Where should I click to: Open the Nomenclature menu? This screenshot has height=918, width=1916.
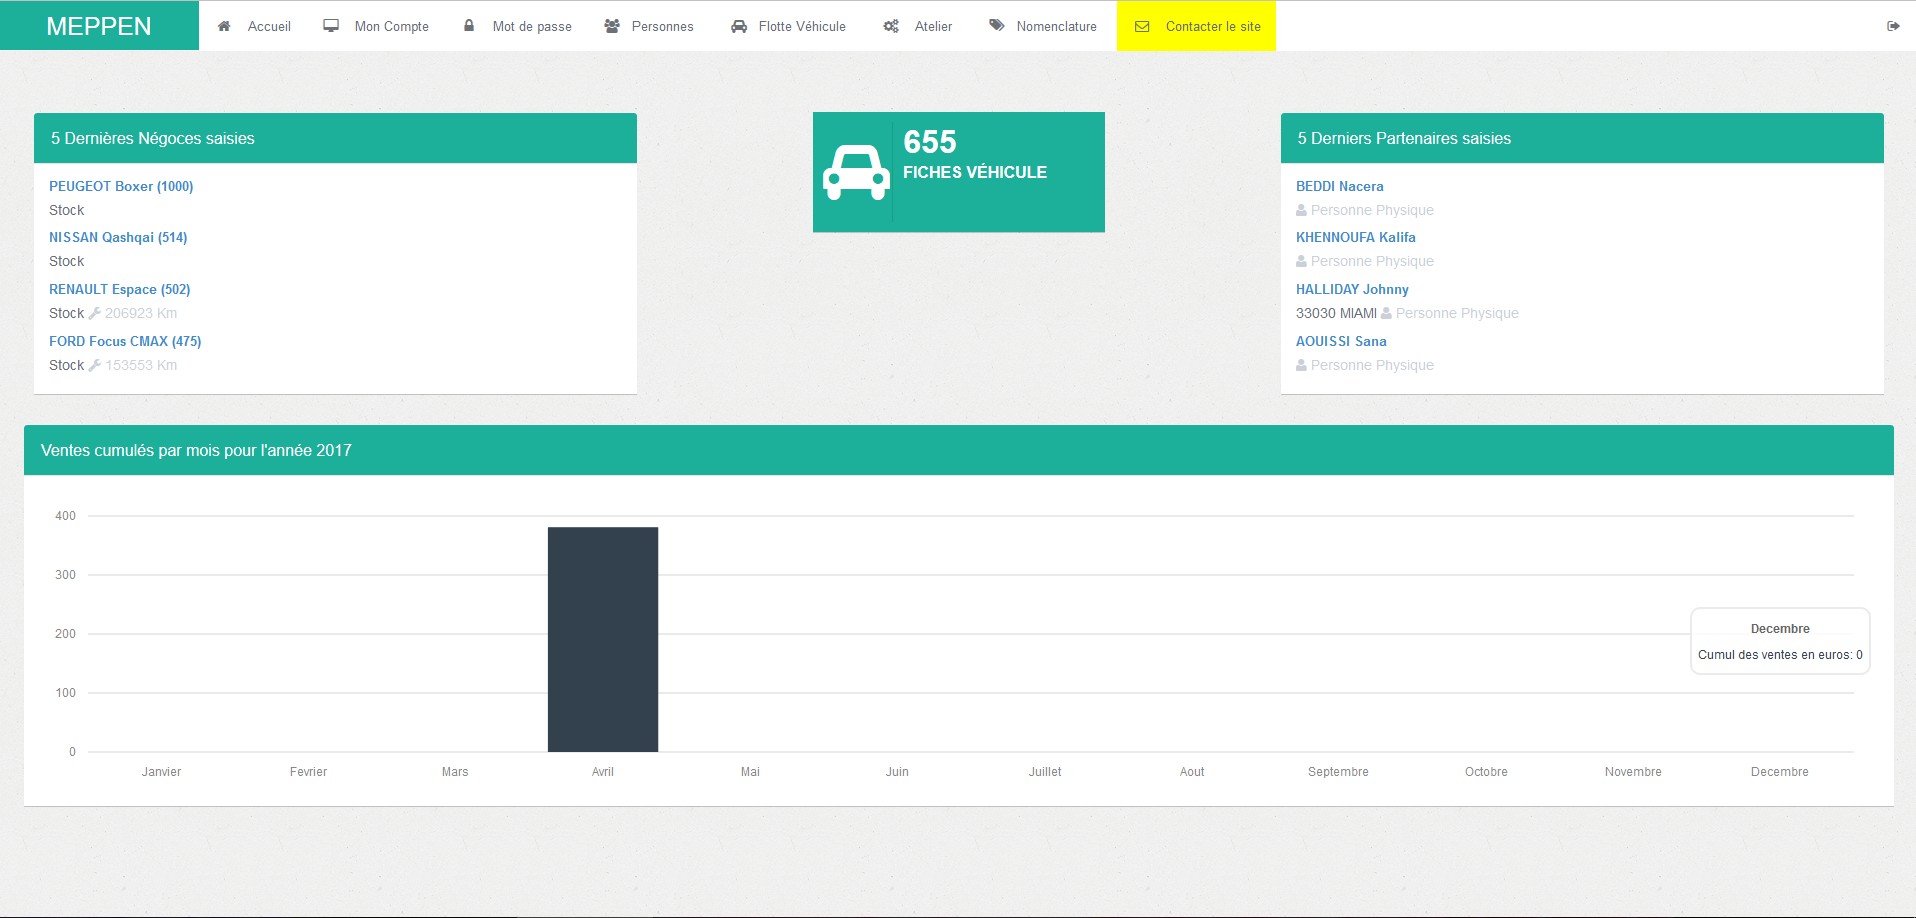pos(1056,26)
